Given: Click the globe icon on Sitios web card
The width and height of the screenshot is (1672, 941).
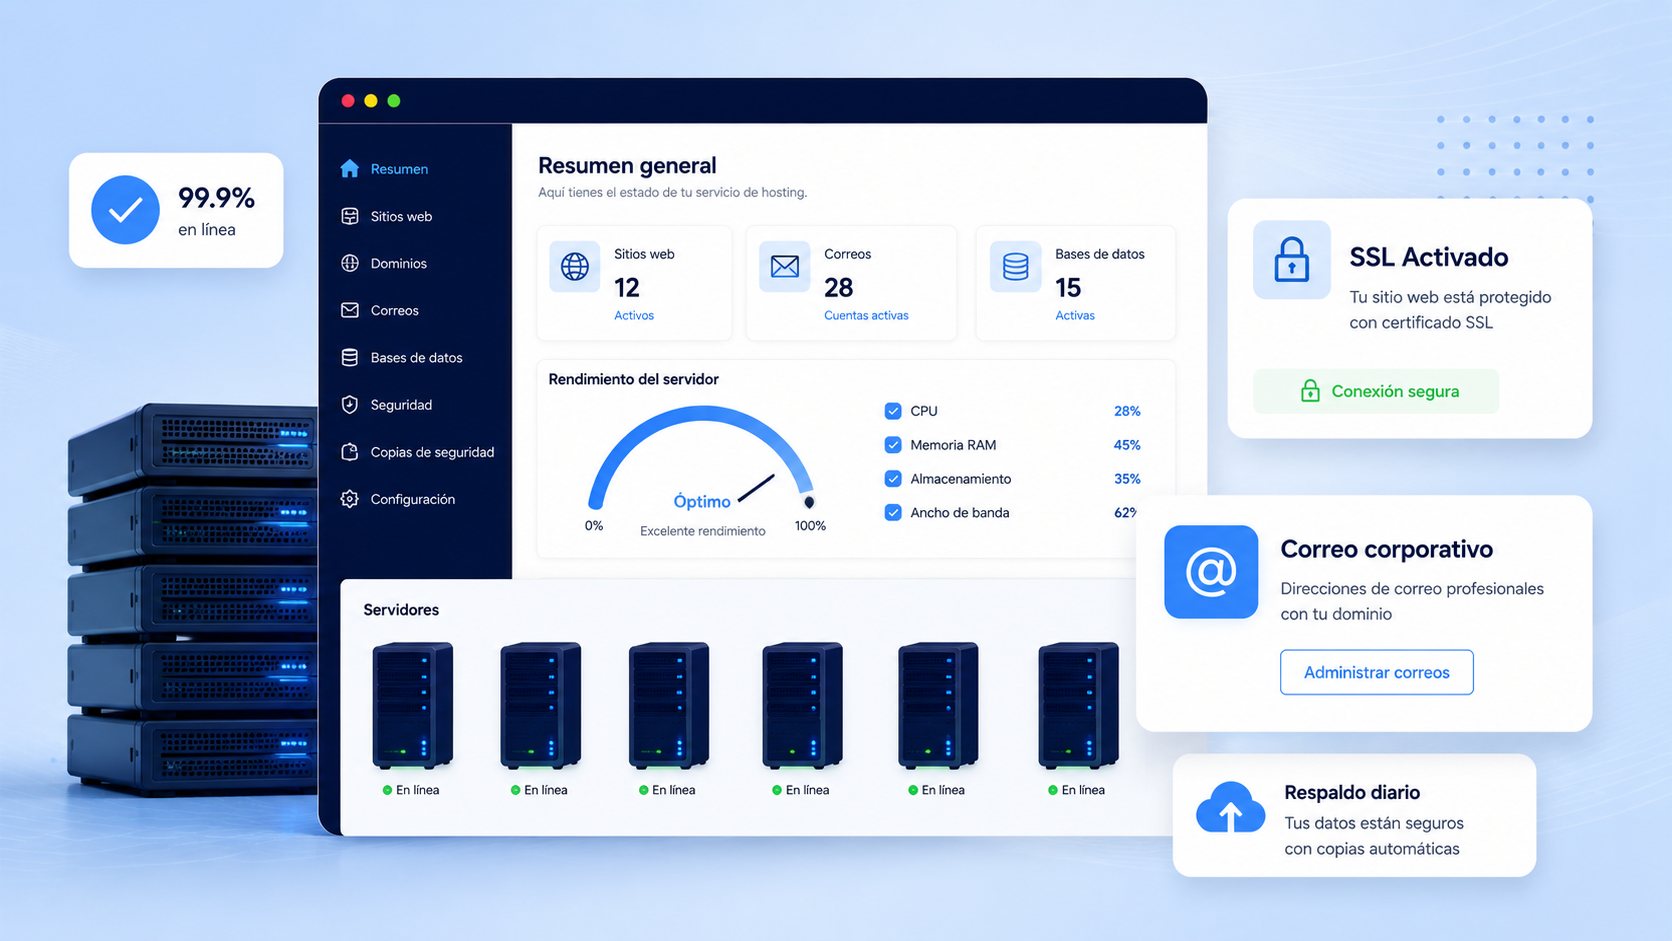Looking at the screenshot, I should tap(575, 267).
